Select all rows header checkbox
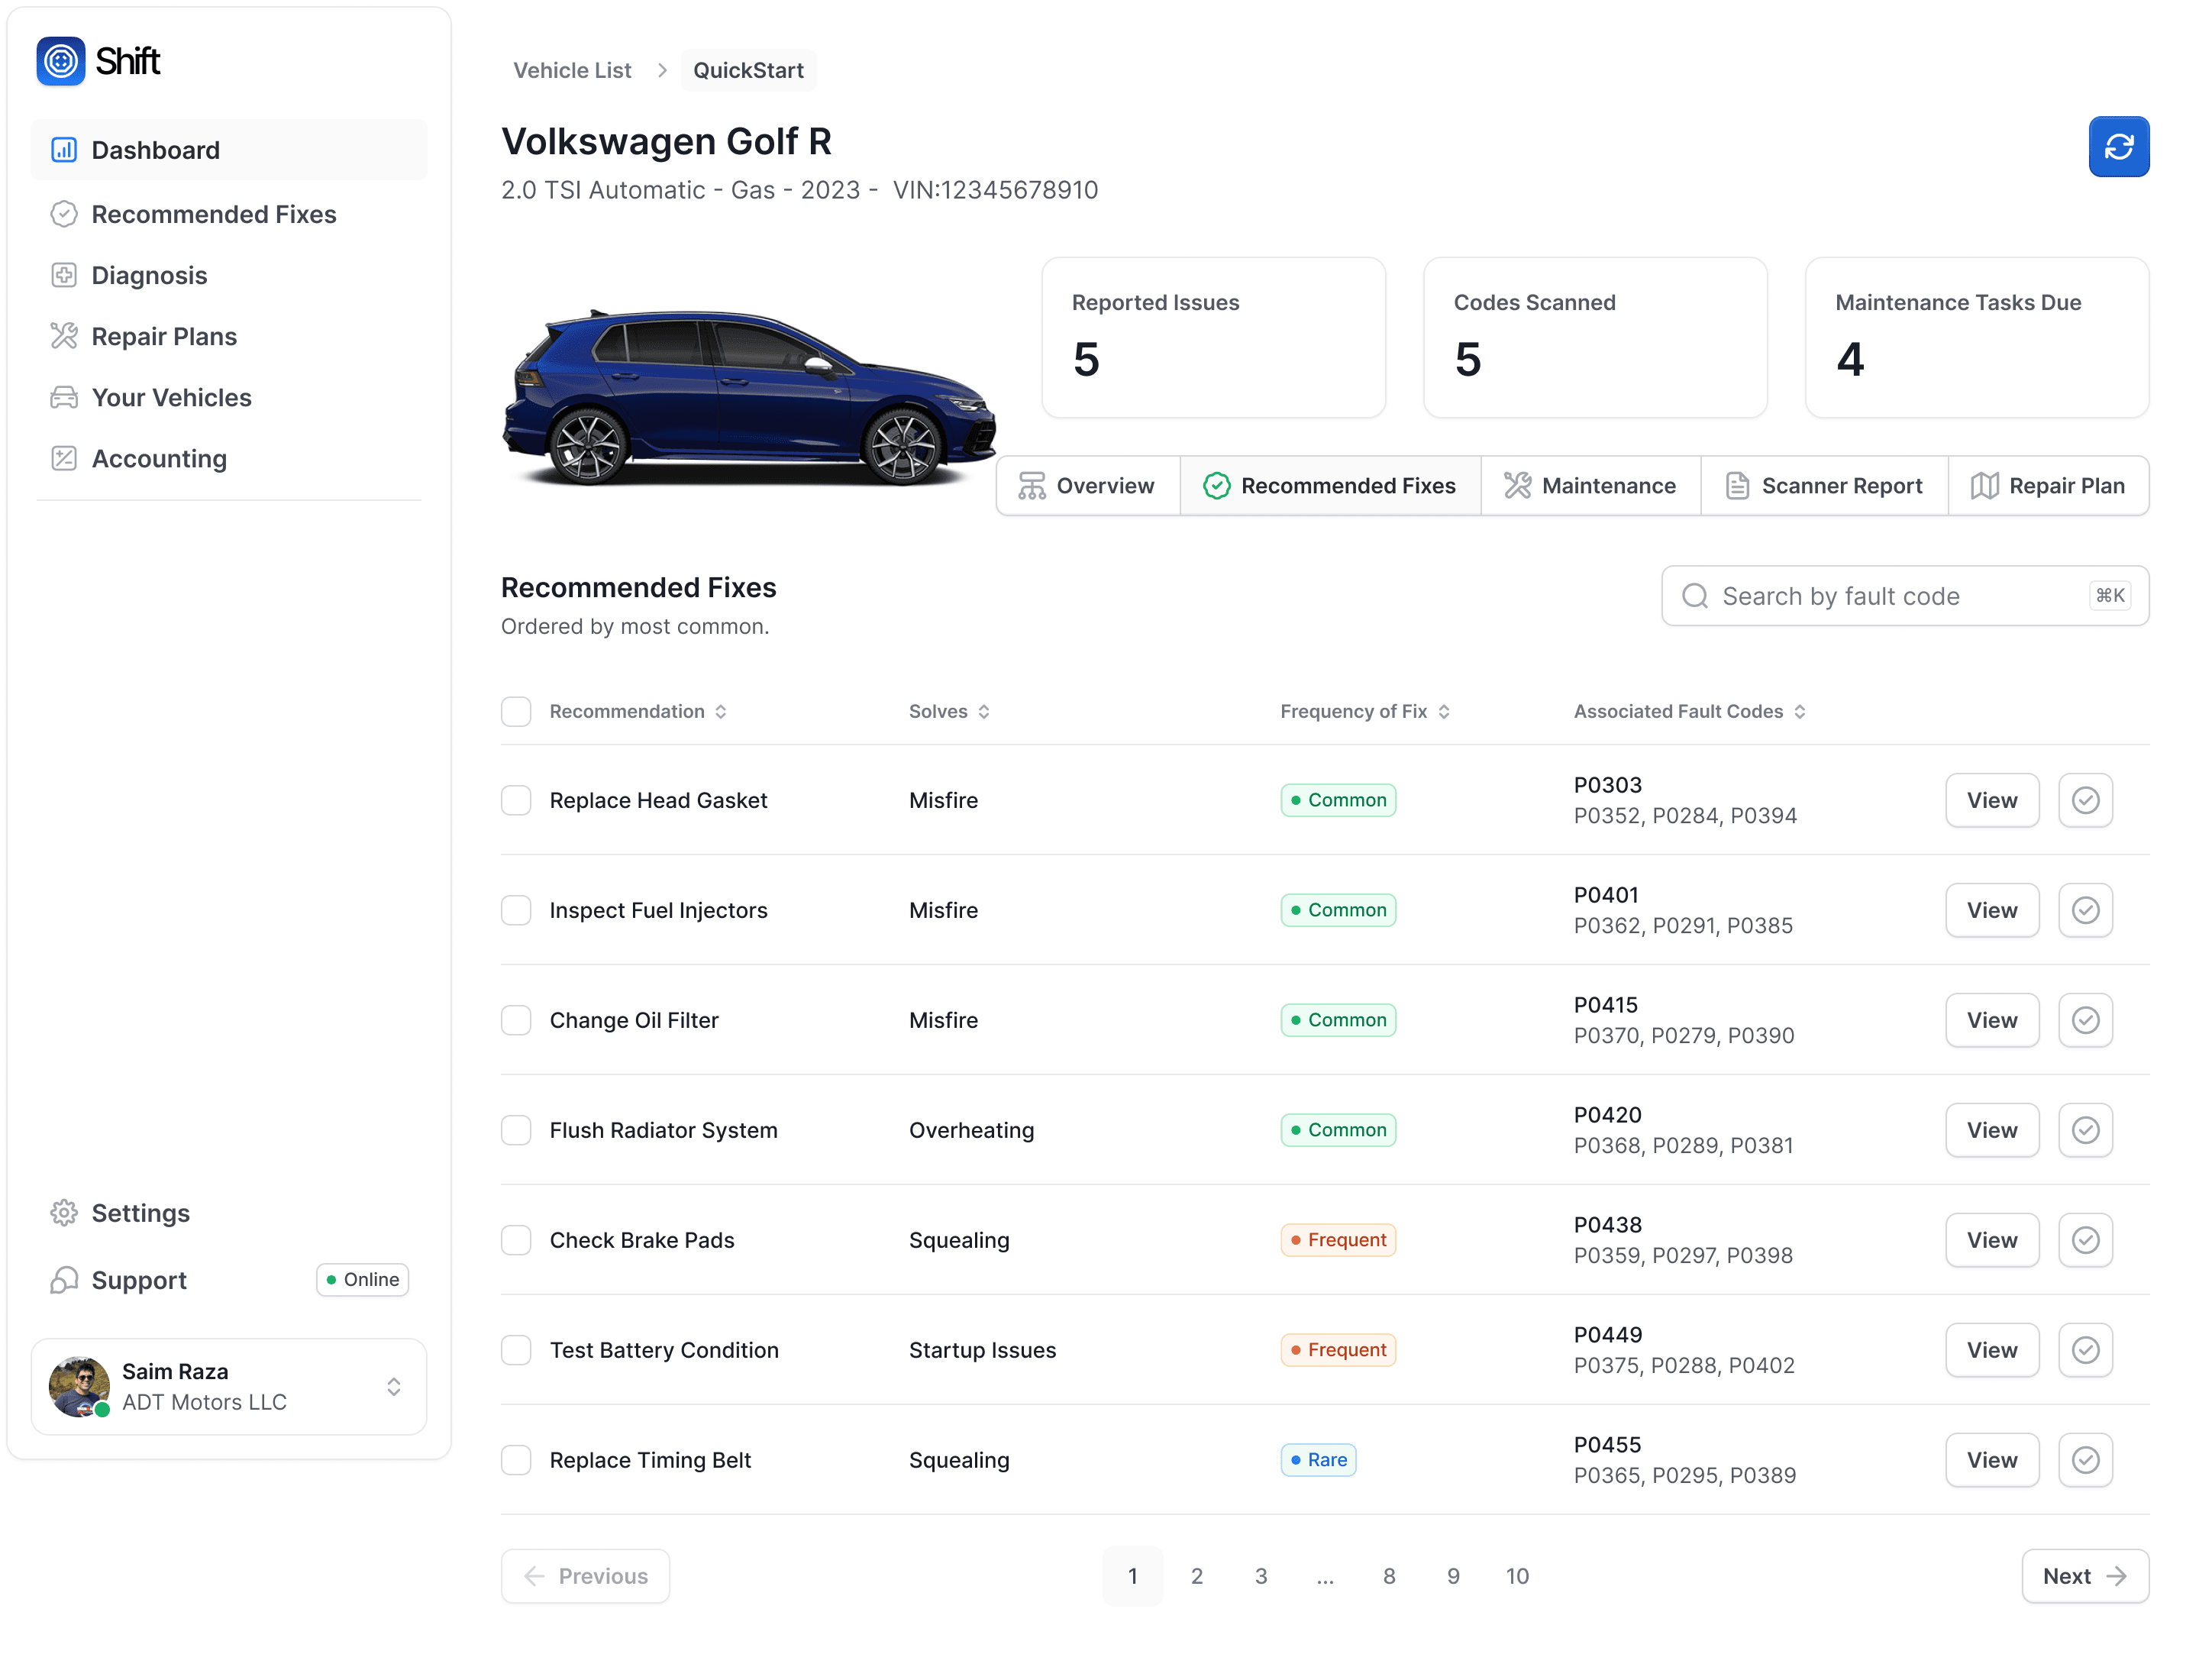Image resolution: width=2199 pixels, height=1680 pixels. [x=516, y=711]
